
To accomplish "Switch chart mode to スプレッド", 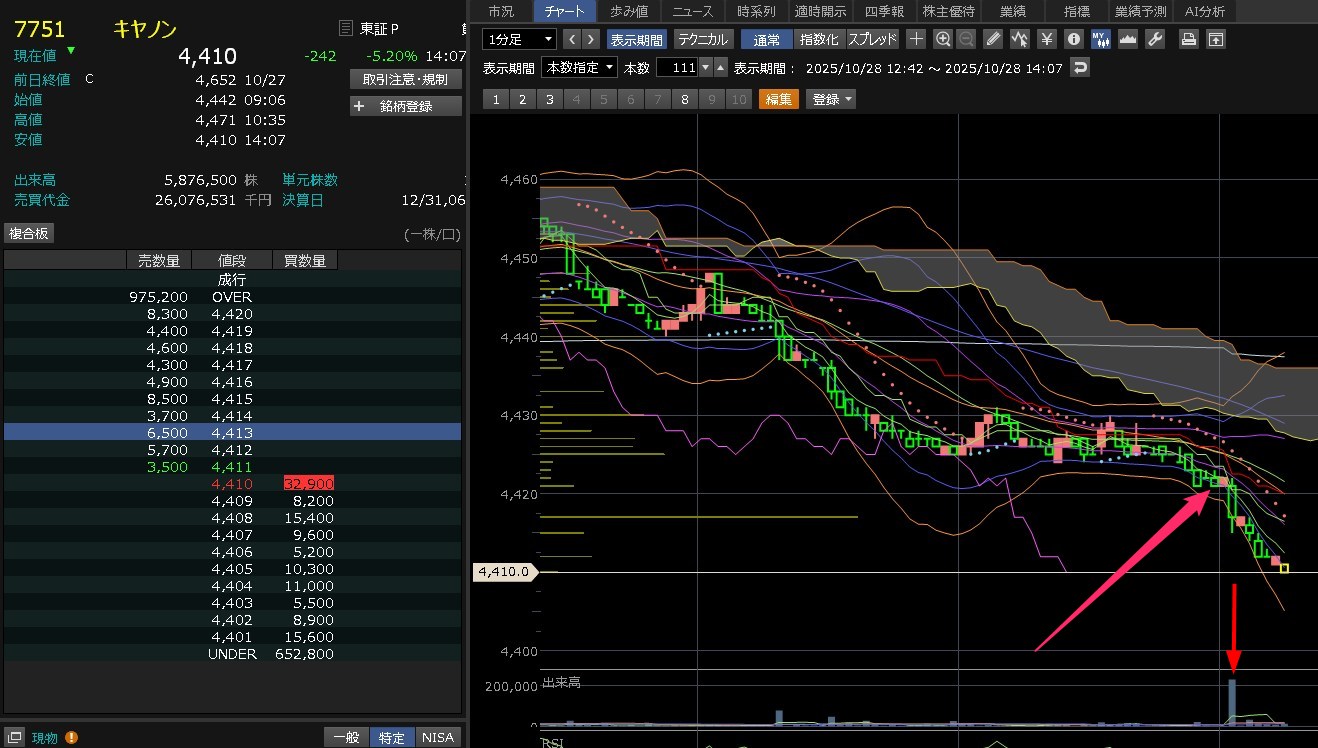I will click(873, 39).
